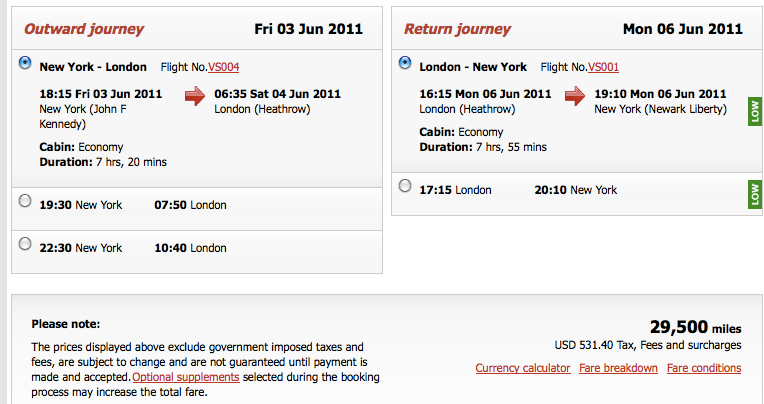Choose the 19:30 New York outbound flight

[x=25, y=201]
